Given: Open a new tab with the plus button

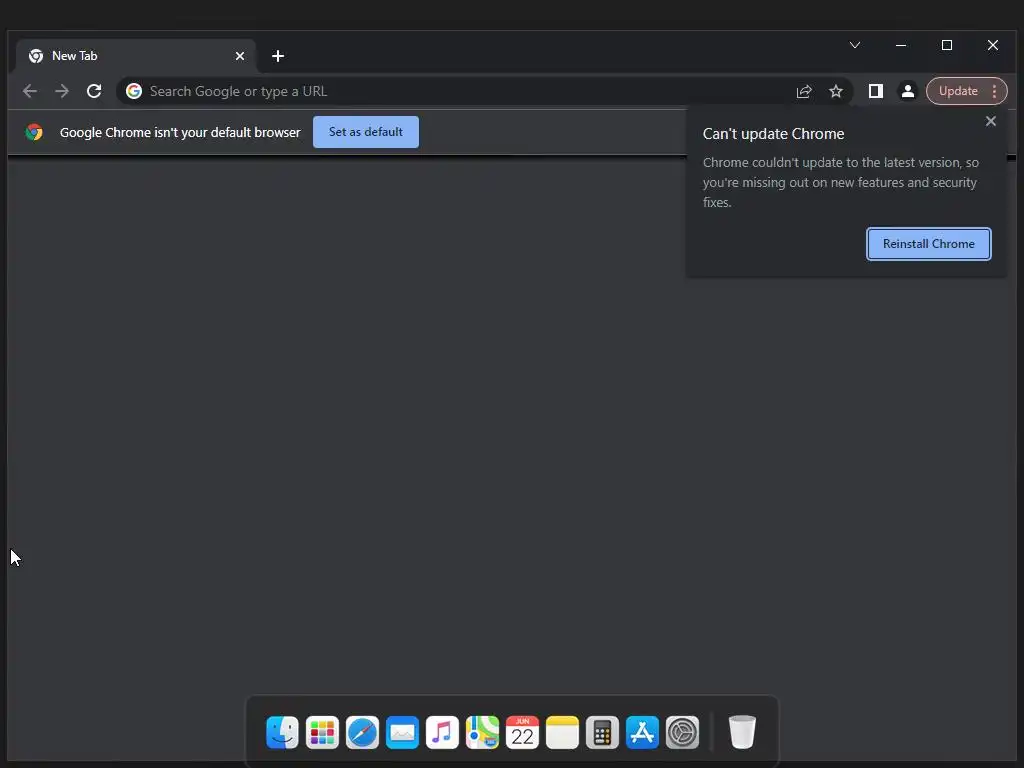Looking at the screenshot, I should (278, 56).
